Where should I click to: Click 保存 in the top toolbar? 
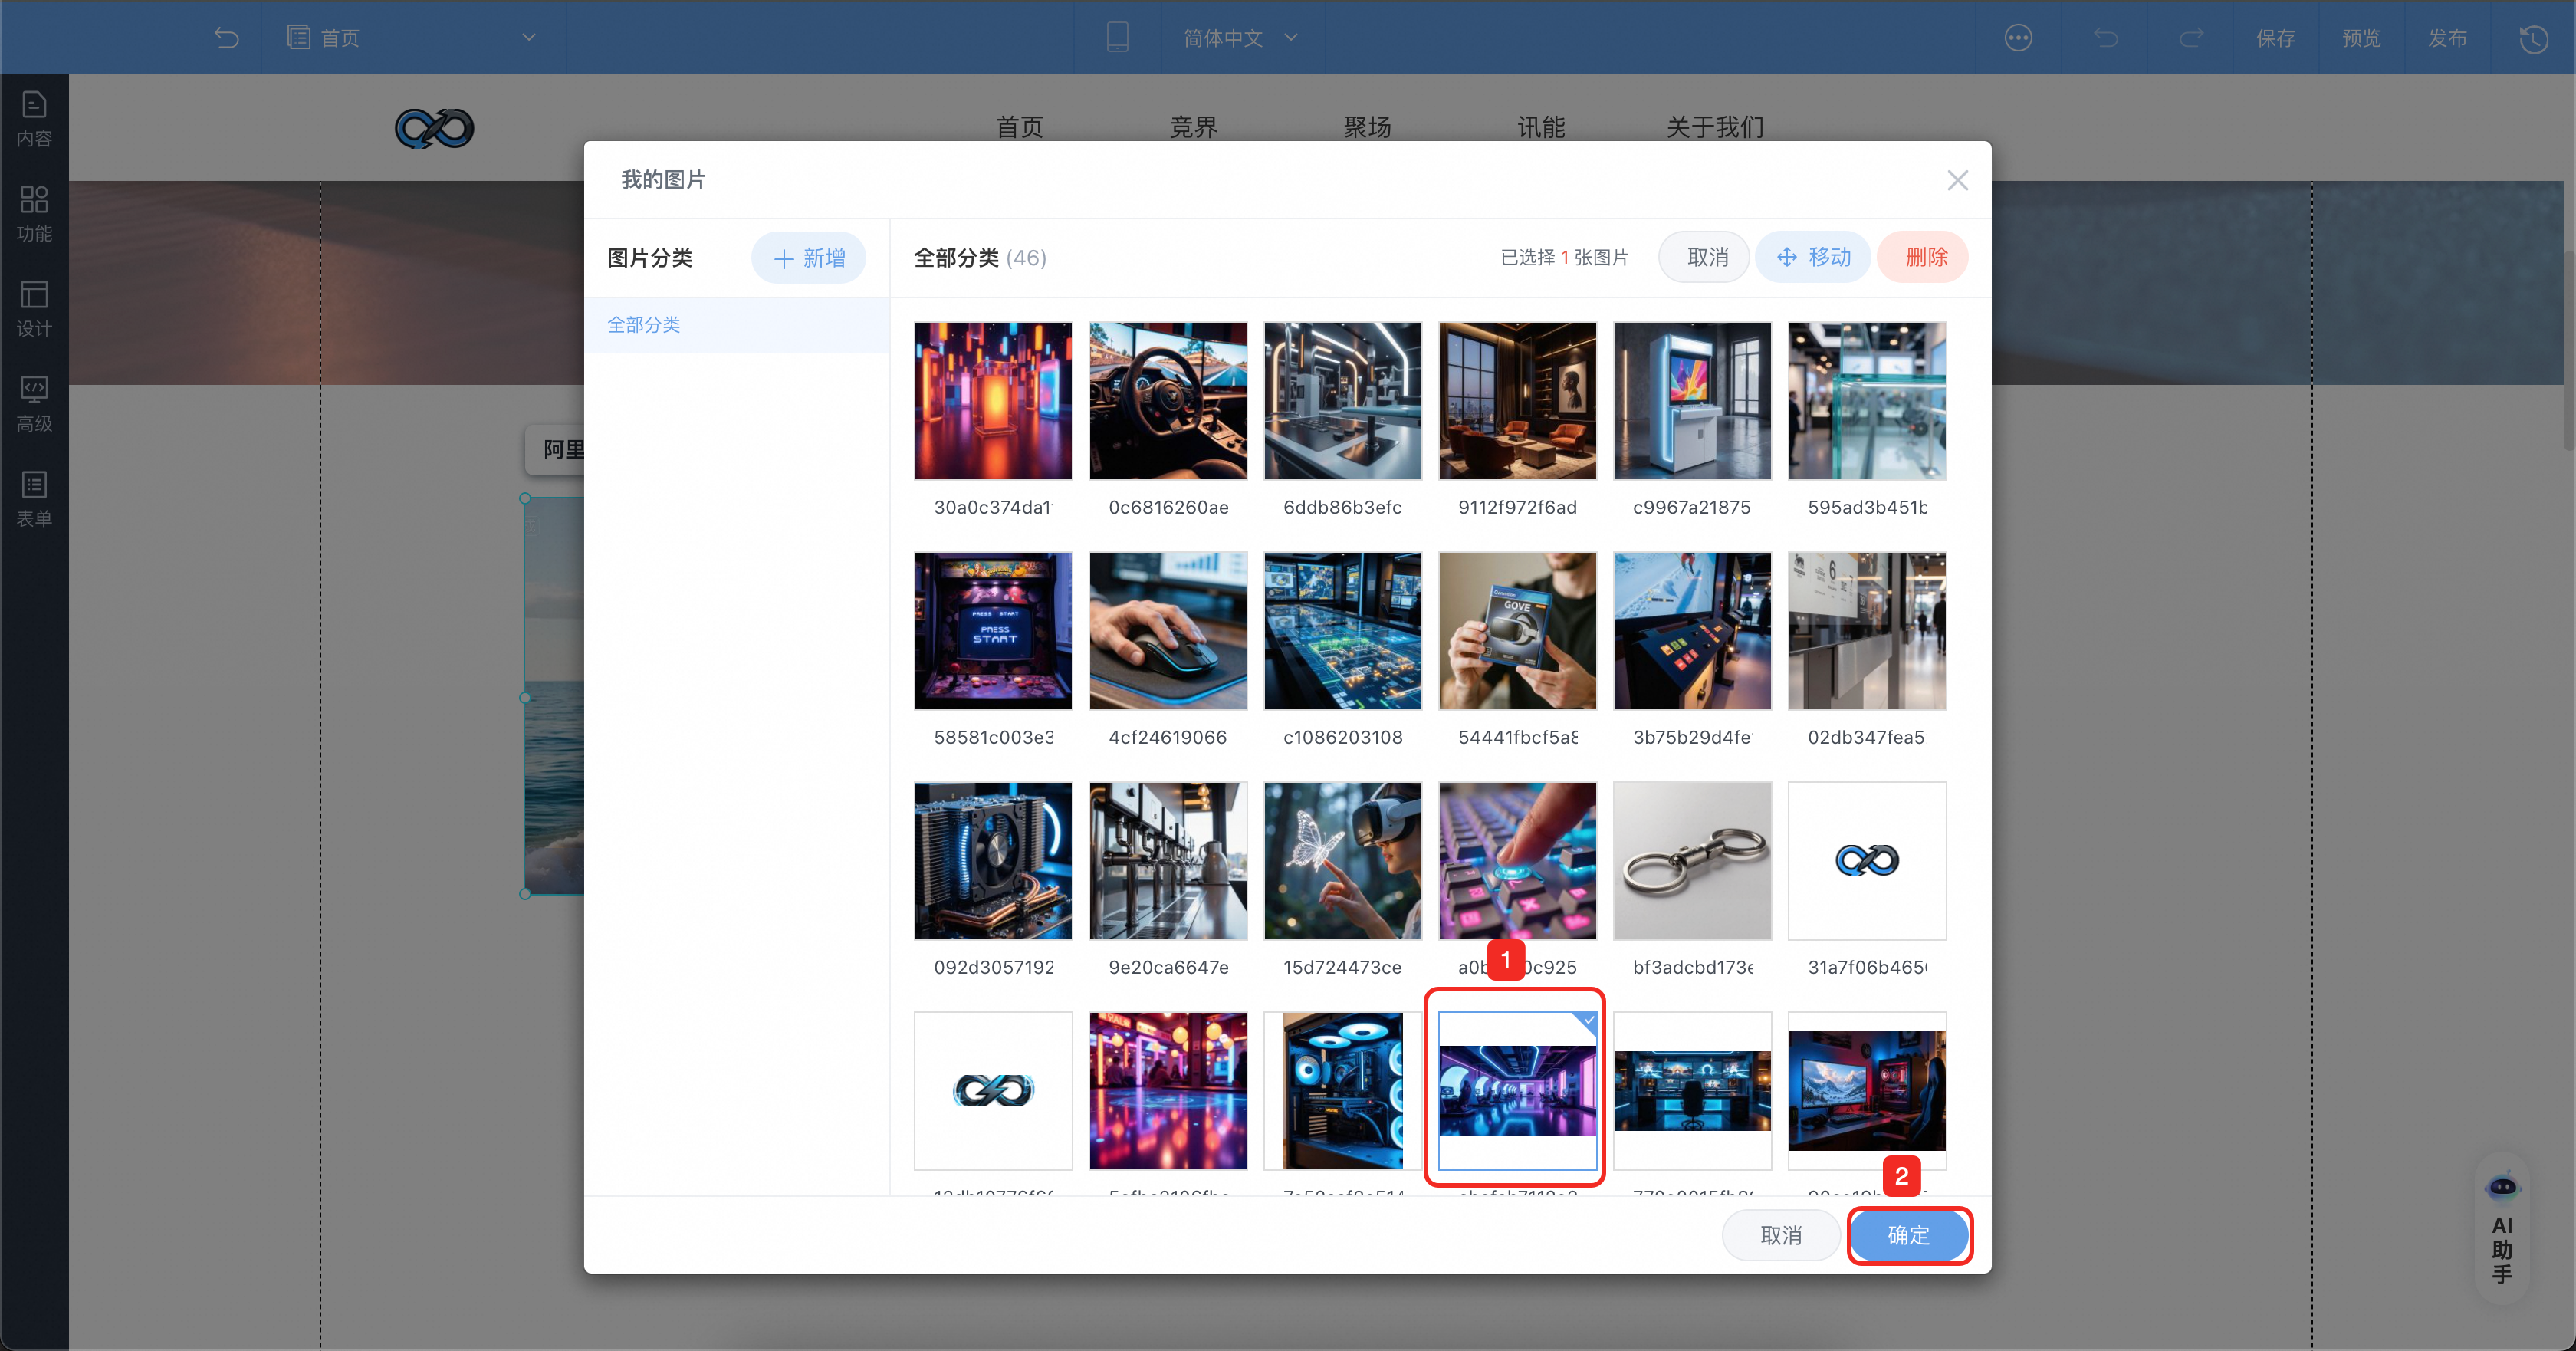pos(2275,38)
